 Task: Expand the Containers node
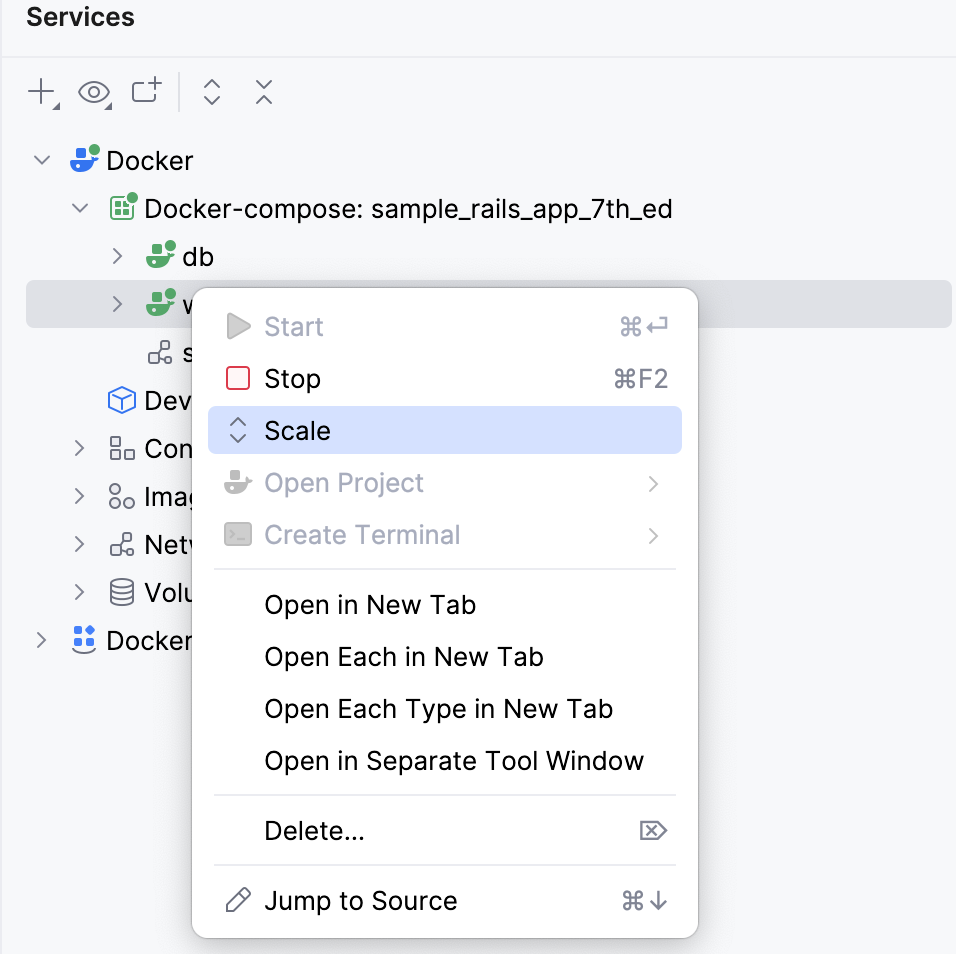pyautogui.click(x=79, y=448)
